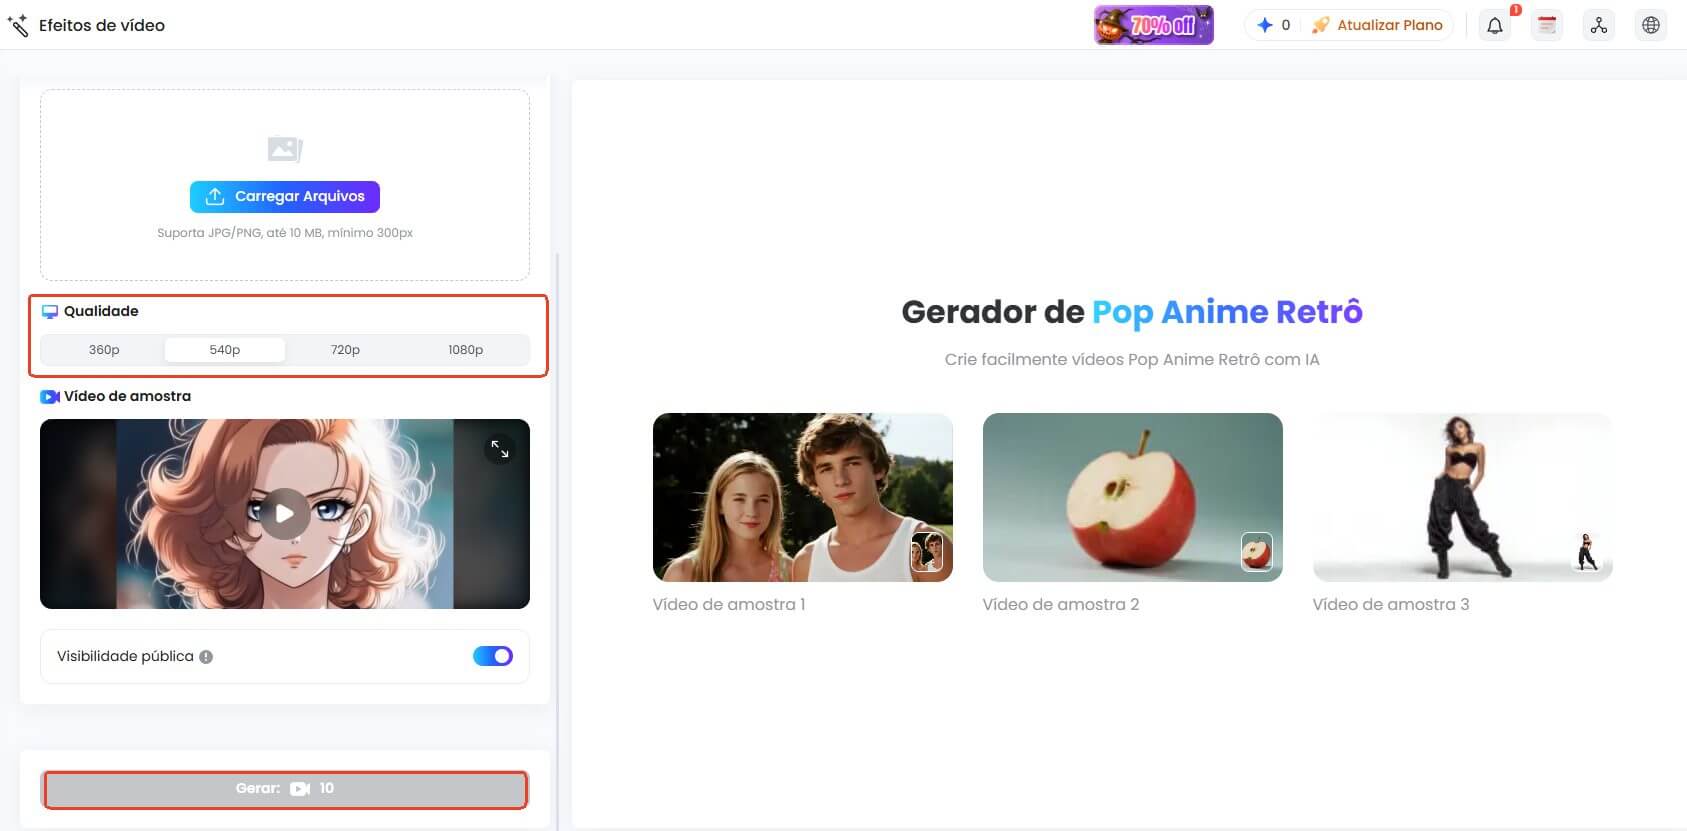Click the Gerar 10 generate button
The width and height of the screenshot is (1687, 831).
click(x=285, y=789)
